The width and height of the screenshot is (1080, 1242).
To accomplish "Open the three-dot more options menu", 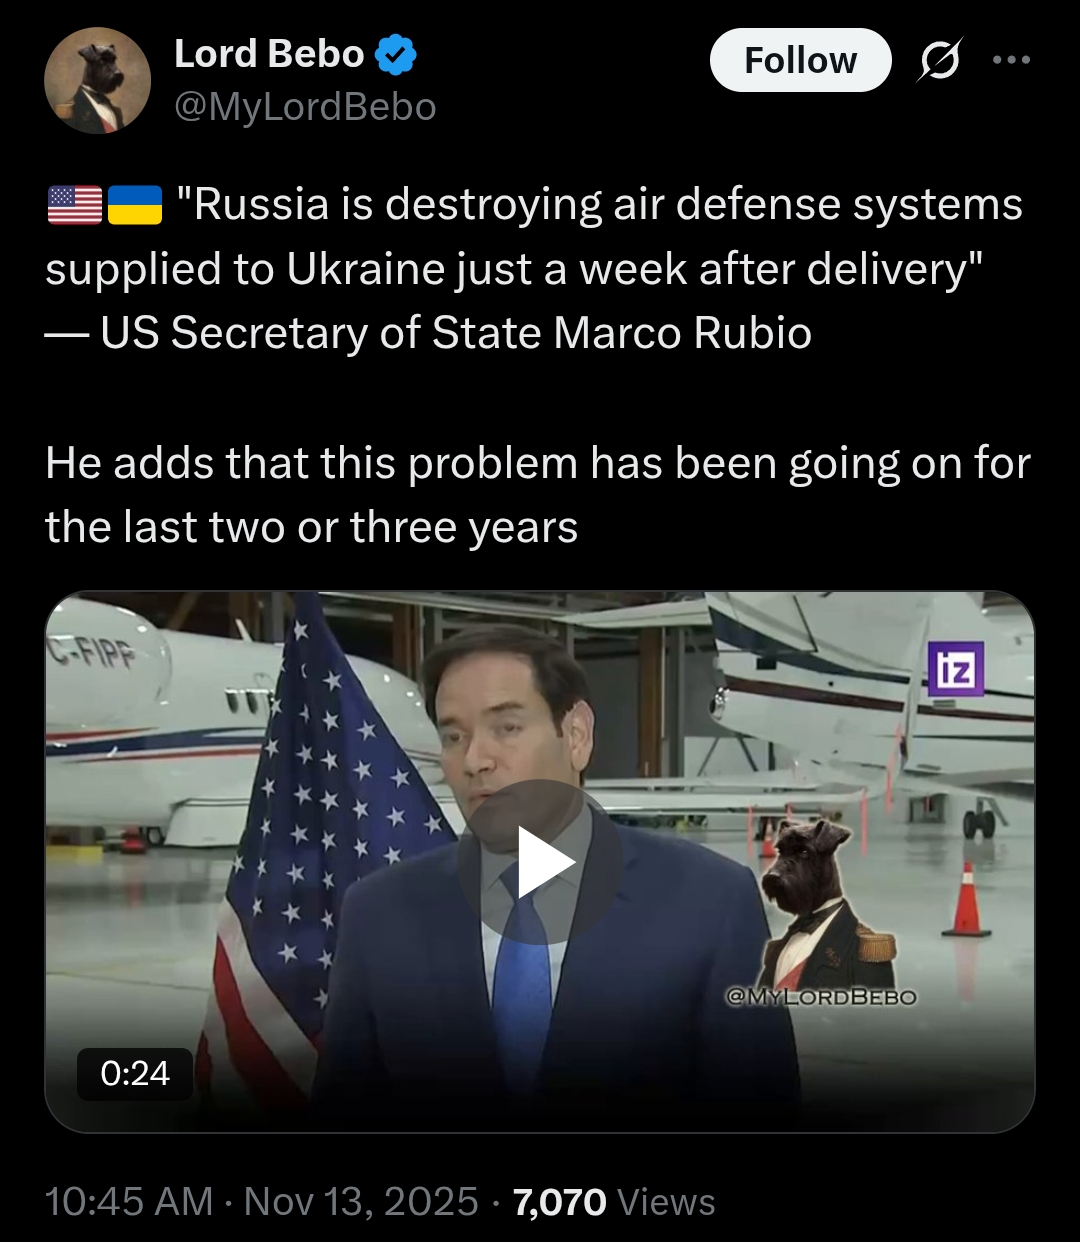I will [x=1011, y=60].
